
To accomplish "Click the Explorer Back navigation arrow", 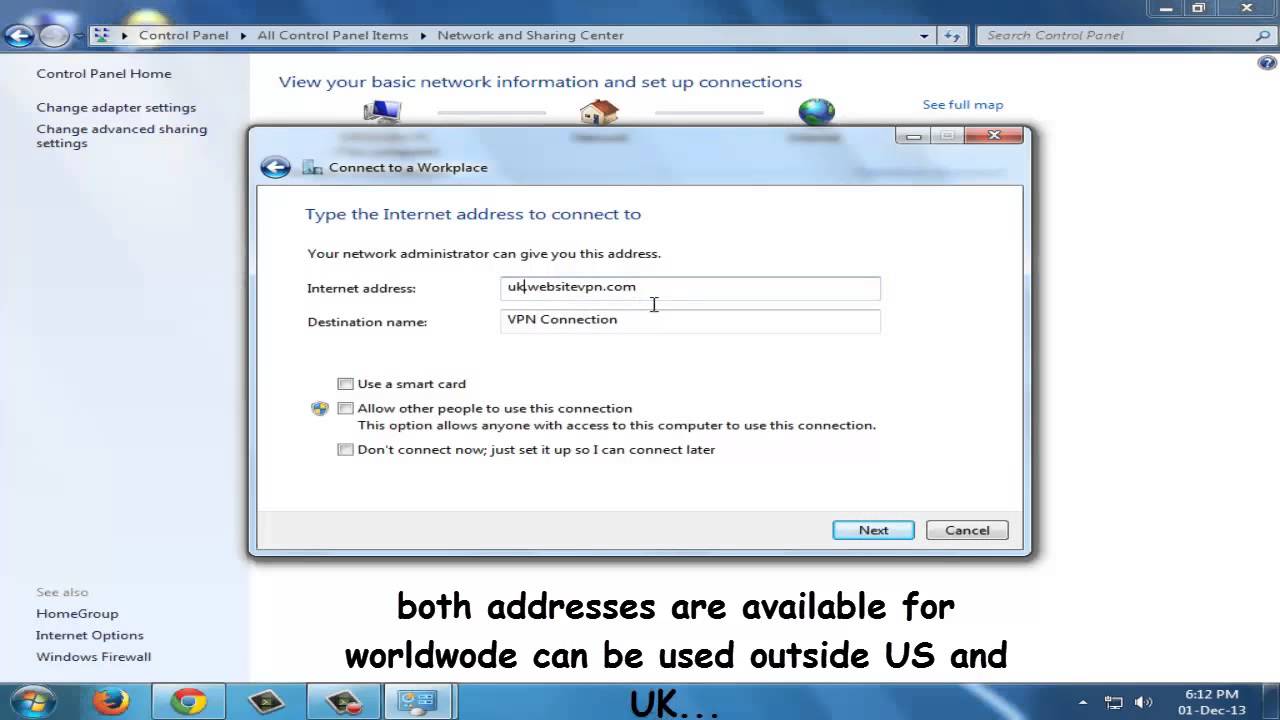I will (19, 36).
